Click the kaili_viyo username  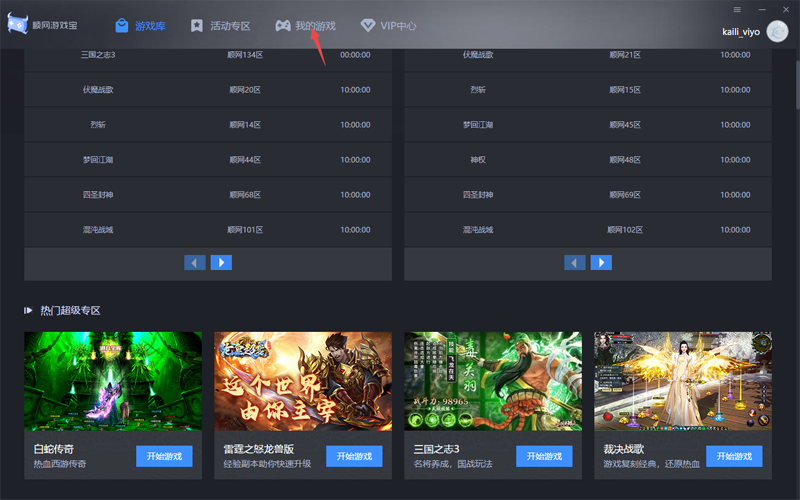[741, 32]
